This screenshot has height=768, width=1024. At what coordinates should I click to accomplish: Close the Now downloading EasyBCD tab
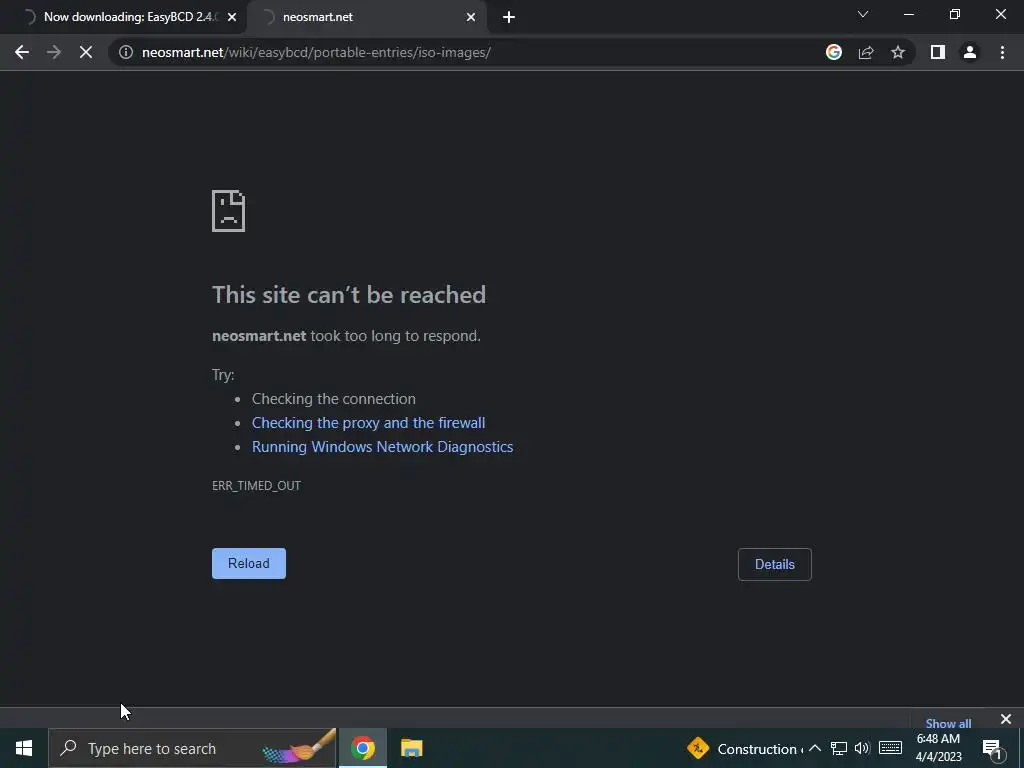232,18
